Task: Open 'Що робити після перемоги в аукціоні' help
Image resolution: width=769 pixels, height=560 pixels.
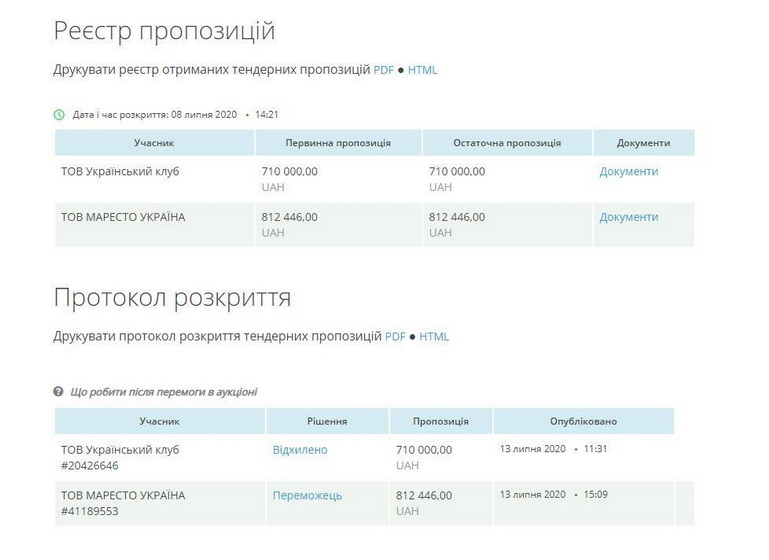Action: pos(163,392)
